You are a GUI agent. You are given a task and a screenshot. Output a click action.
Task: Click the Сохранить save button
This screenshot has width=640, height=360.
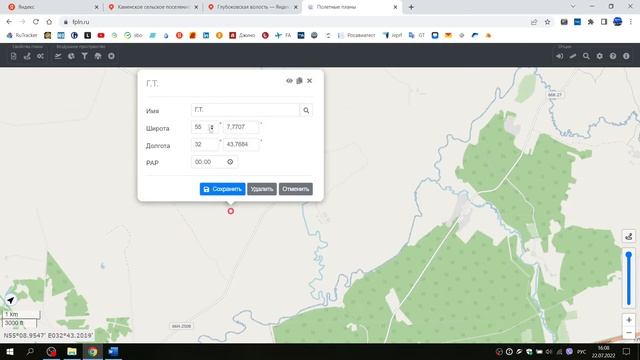222,189
